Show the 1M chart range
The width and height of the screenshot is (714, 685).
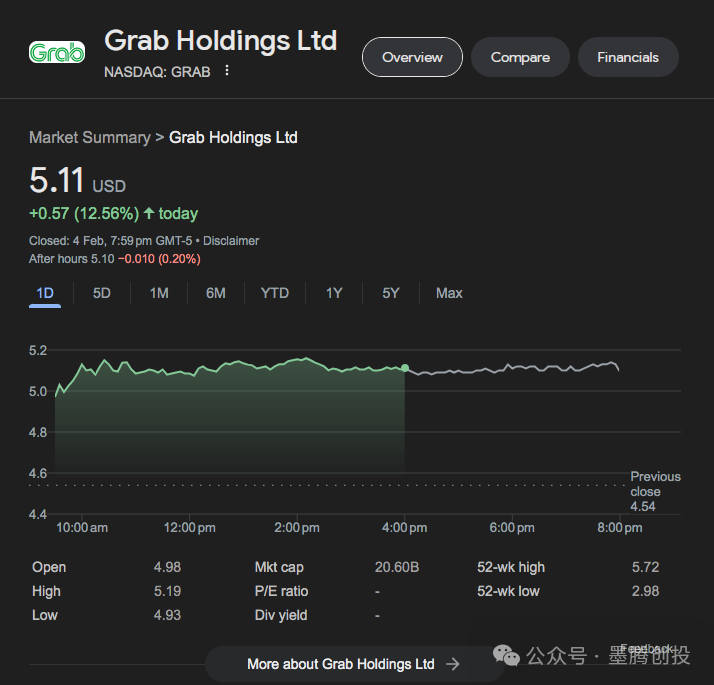tap(159, 293)
